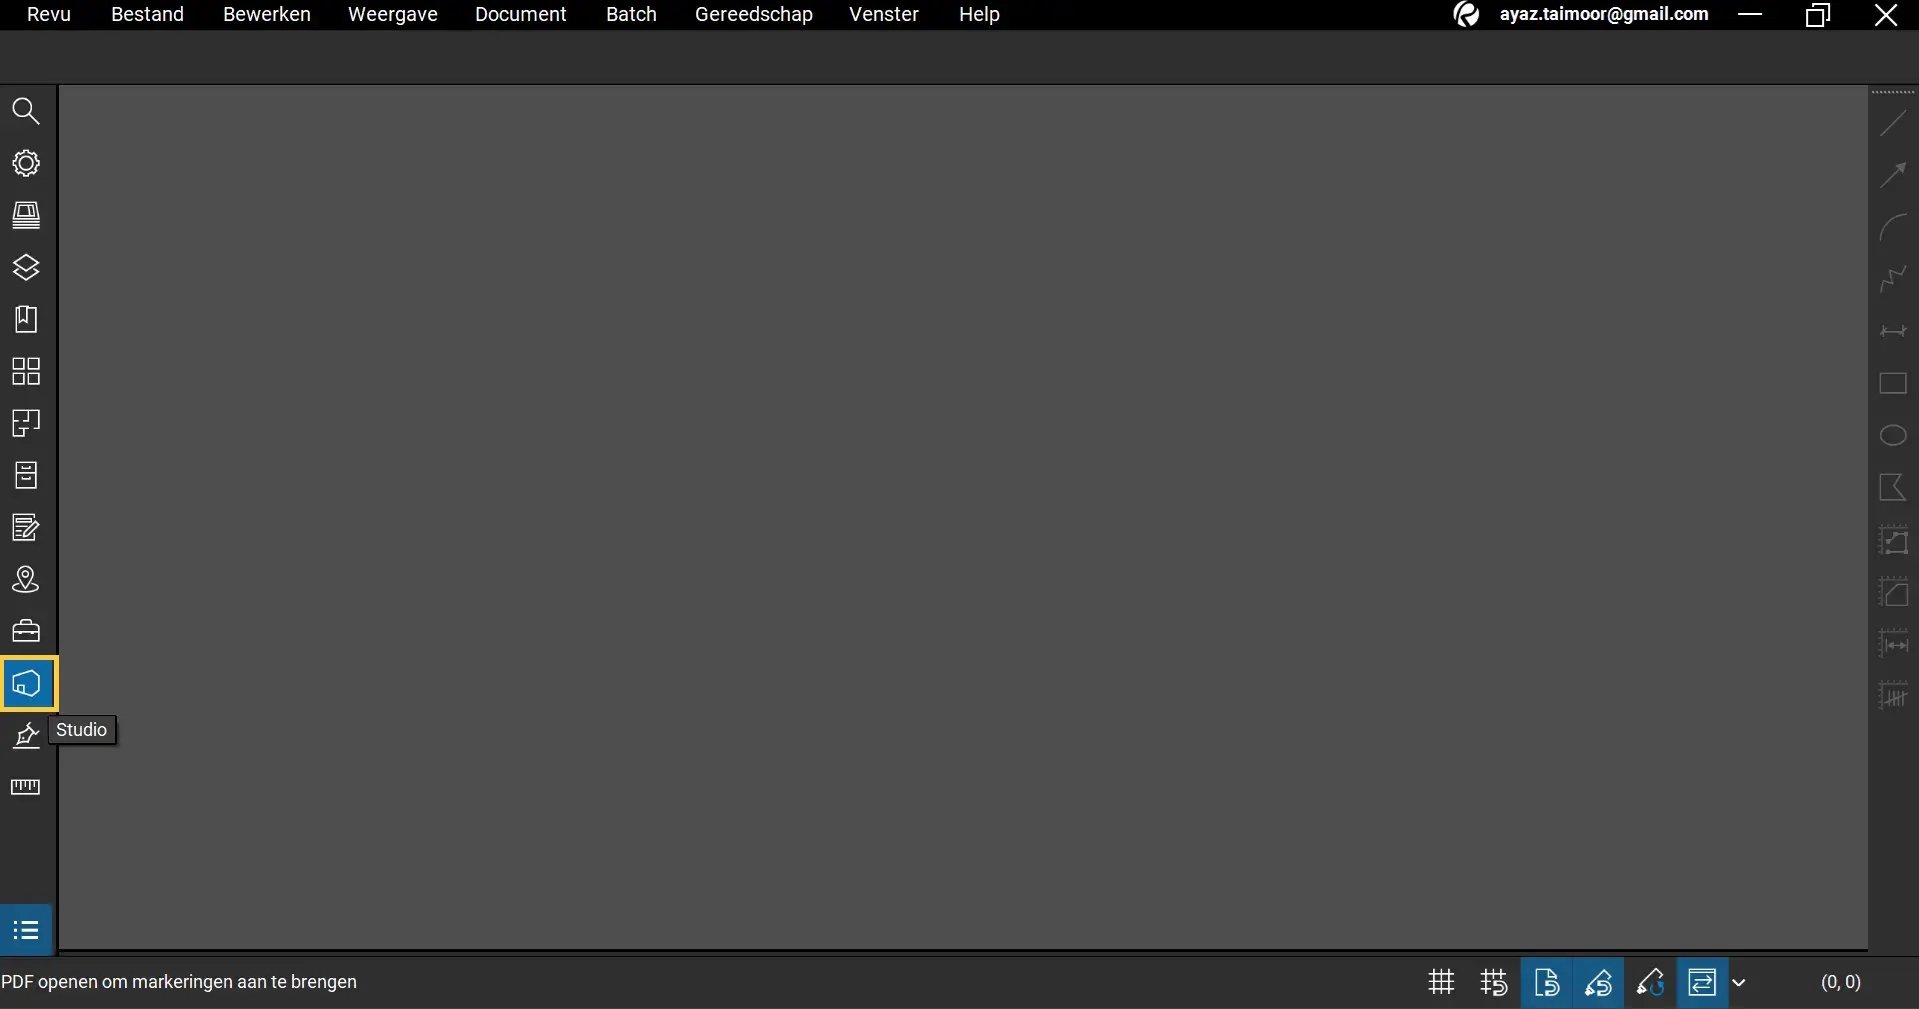Open the highlighted Studio panel
The image size is (1919, 1009).
pos(28,684)
